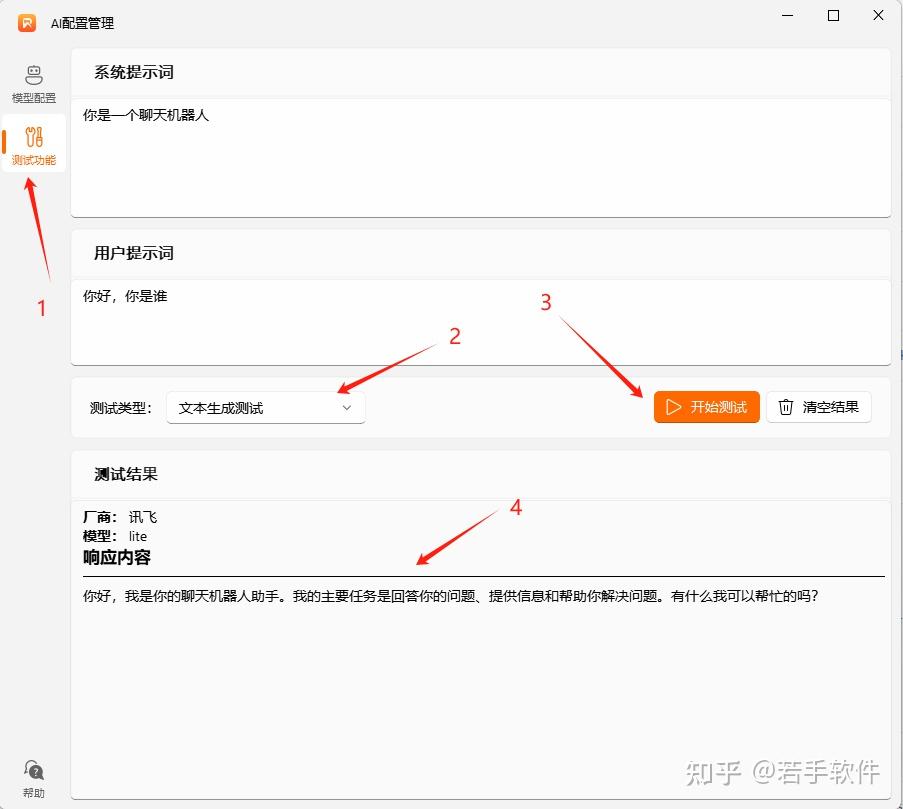Close the AI配置管理 window
903x809 pixels.
click(878, 16)
